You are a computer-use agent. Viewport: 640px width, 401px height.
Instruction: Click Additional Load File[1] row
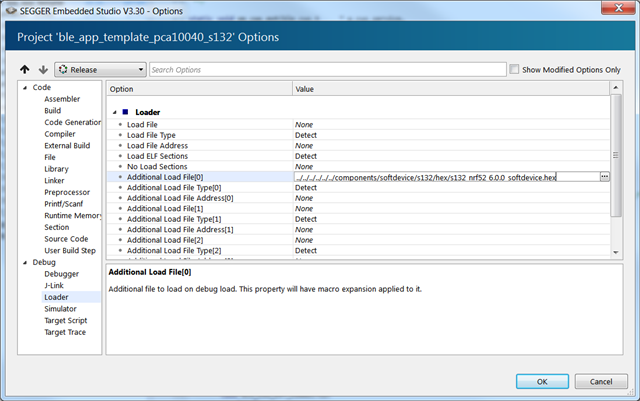pyautogui.click(x=358, y=209)
